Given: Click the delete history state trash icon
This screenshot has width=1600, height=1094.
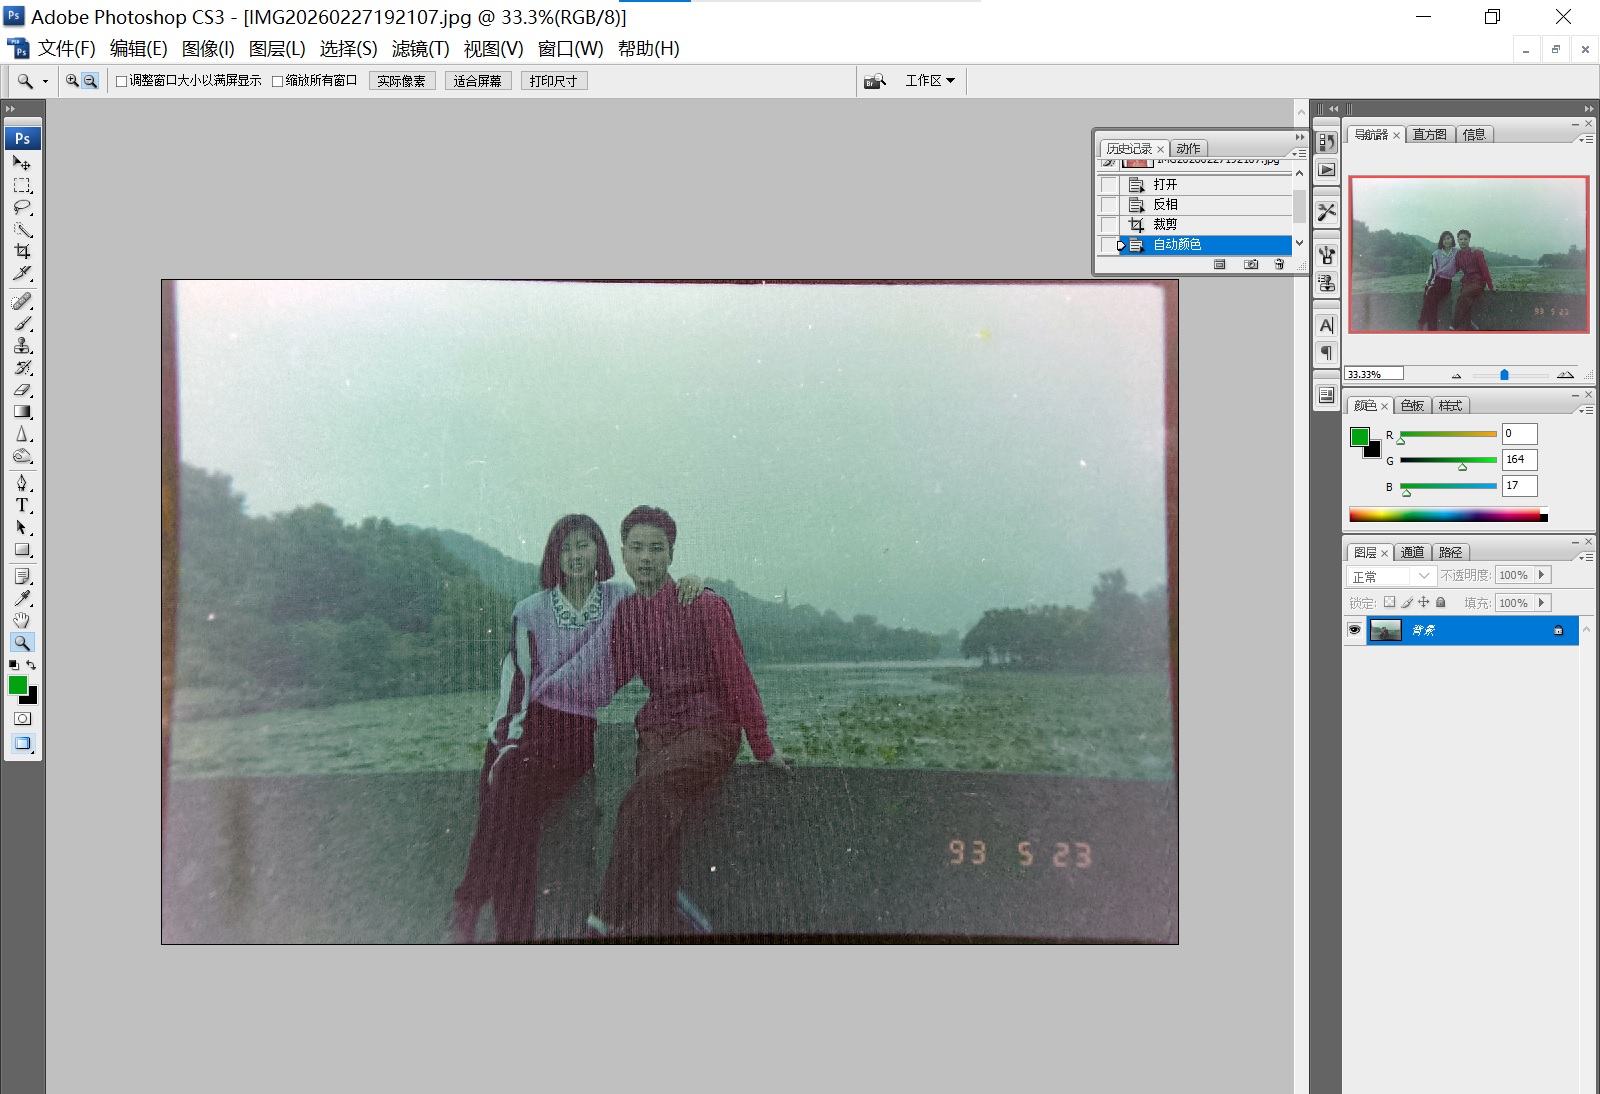Looking at the screenshot, I should (x=1279, y=264).
